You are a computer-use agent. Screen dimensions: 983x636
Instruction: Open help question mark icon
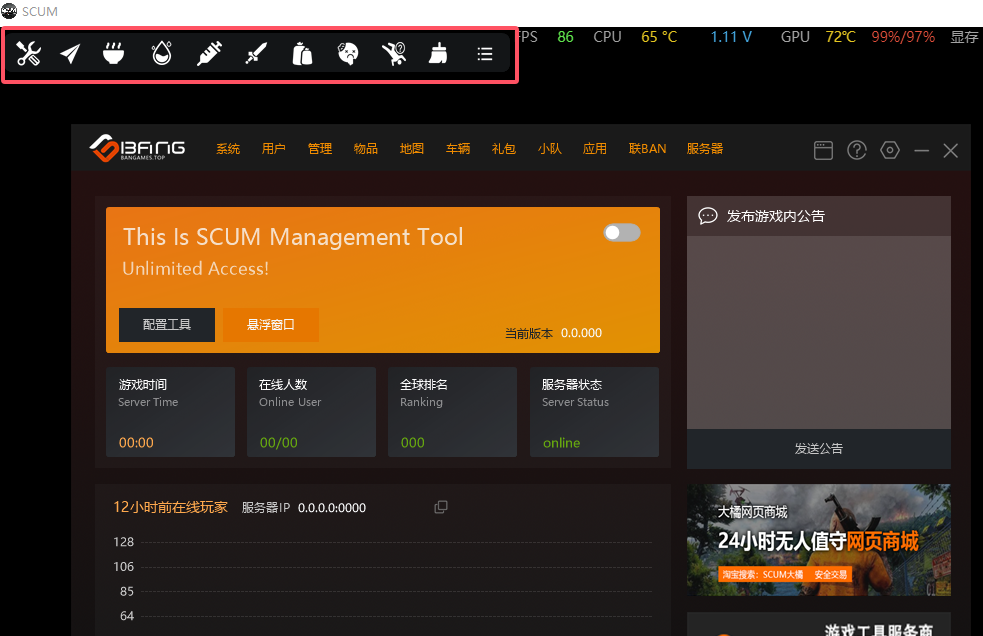[856, 151]
